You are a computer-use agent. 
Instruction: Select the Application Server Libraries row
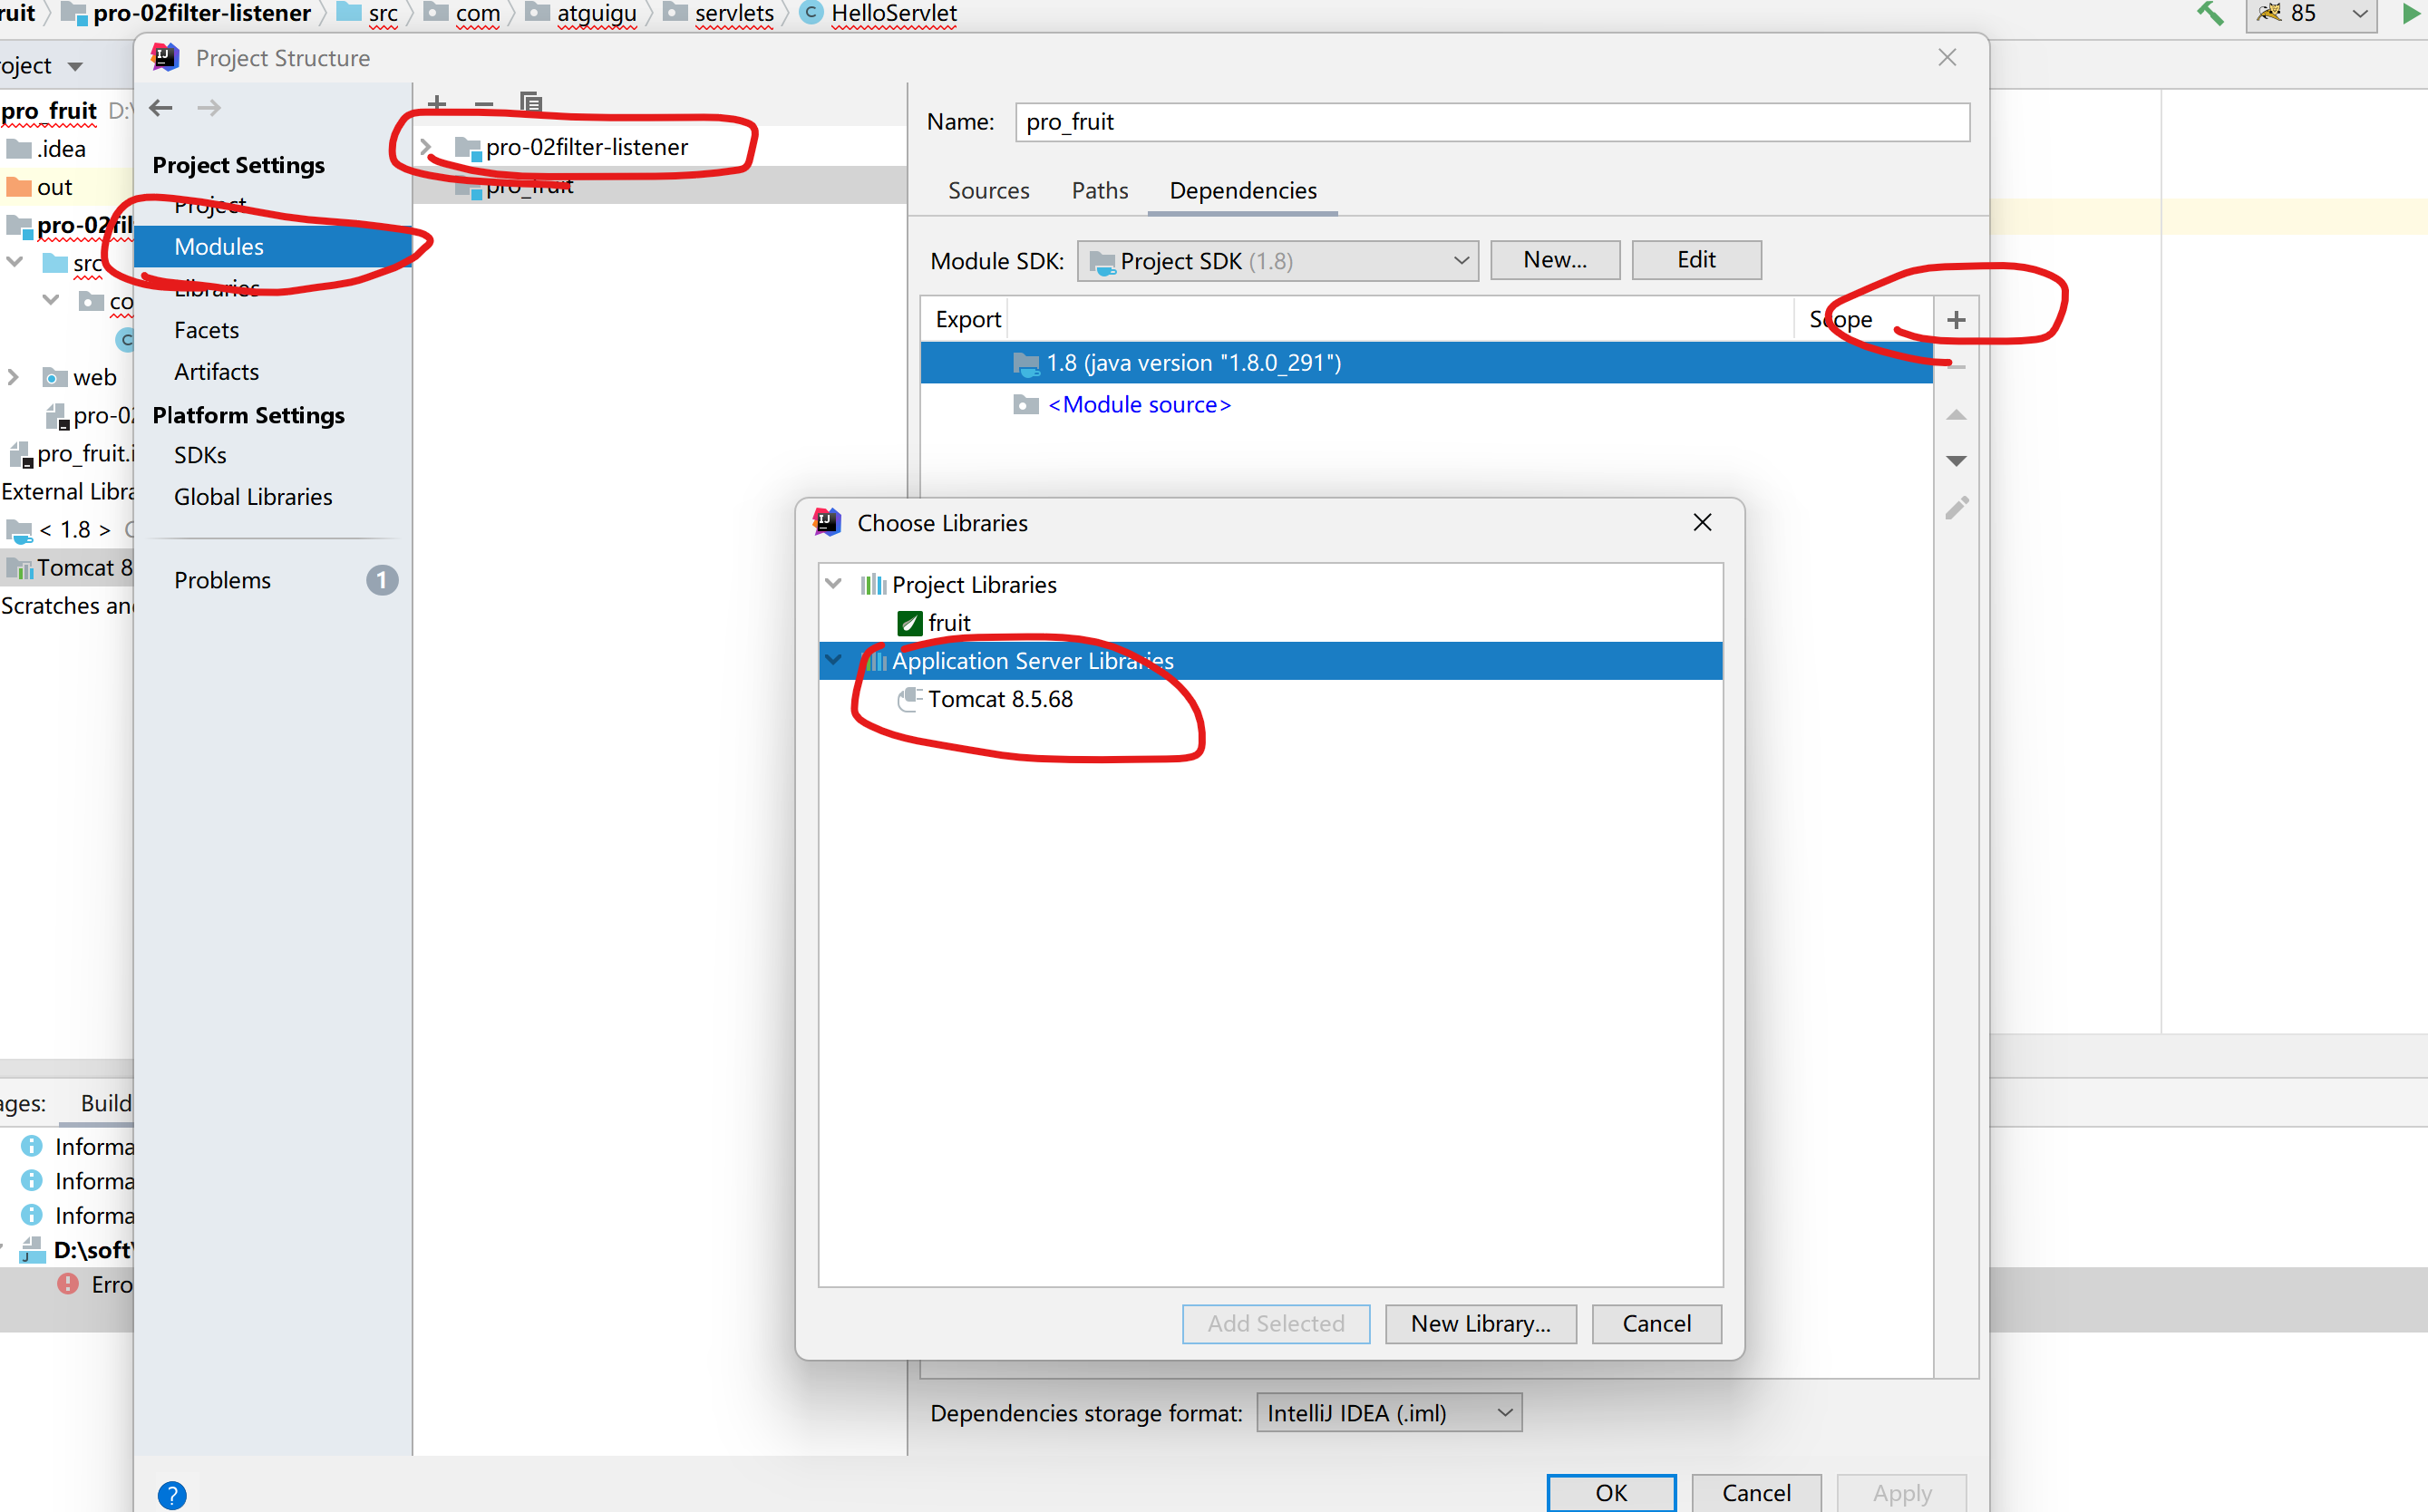[x=1270, y=661]
